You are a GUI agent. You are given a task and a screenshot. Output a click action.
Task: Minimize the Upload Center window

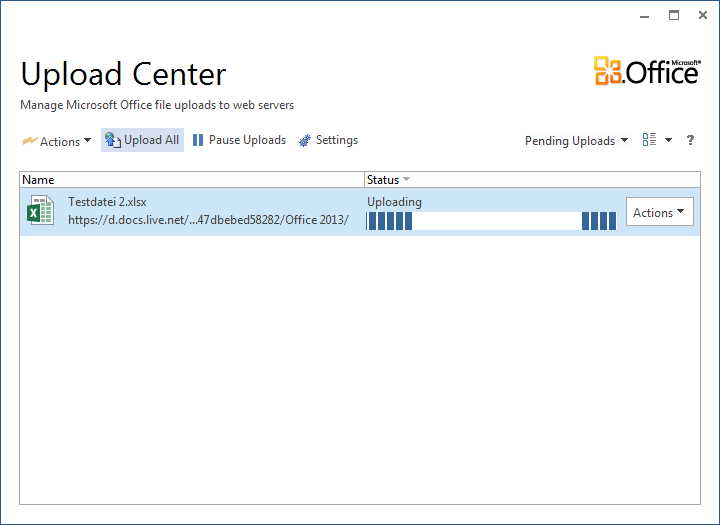(x=645, y=16)
